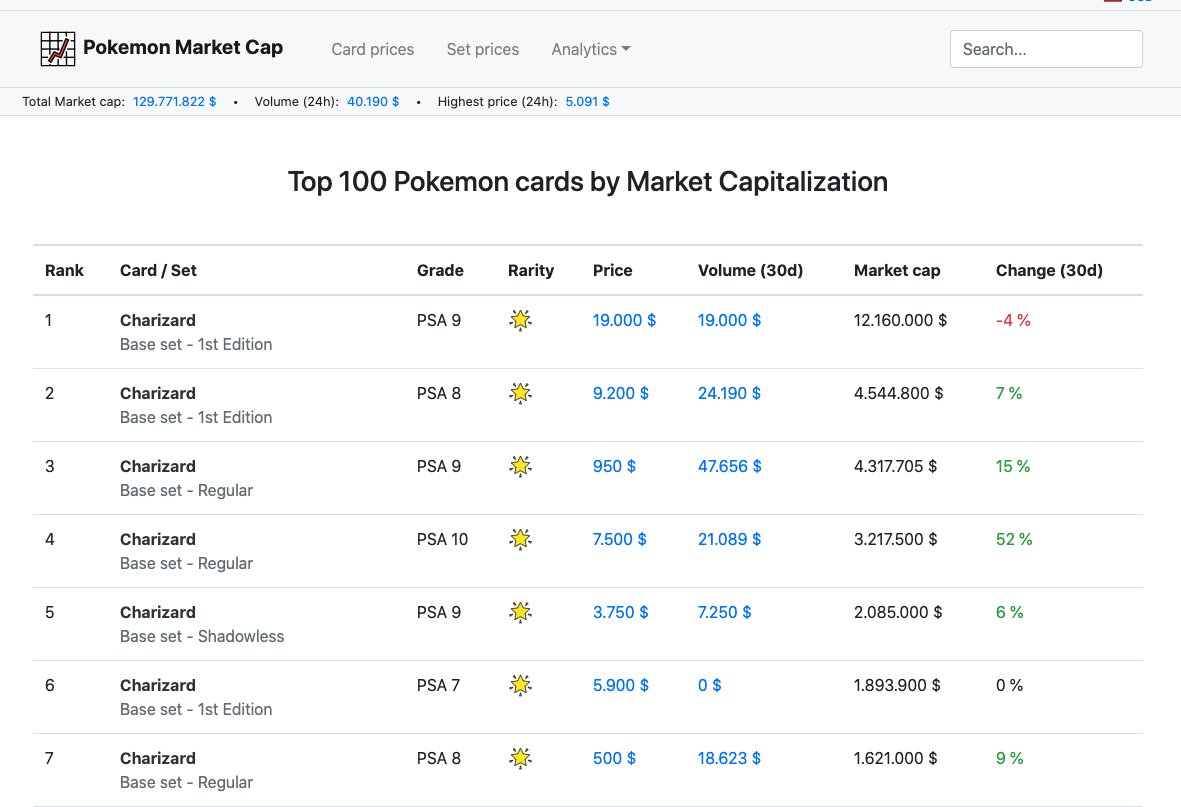Image resolution: width=1181 pixels, height=807 pixels.
Task: Click rarity star icon in rank 7 row
Action: click(520, 758)
